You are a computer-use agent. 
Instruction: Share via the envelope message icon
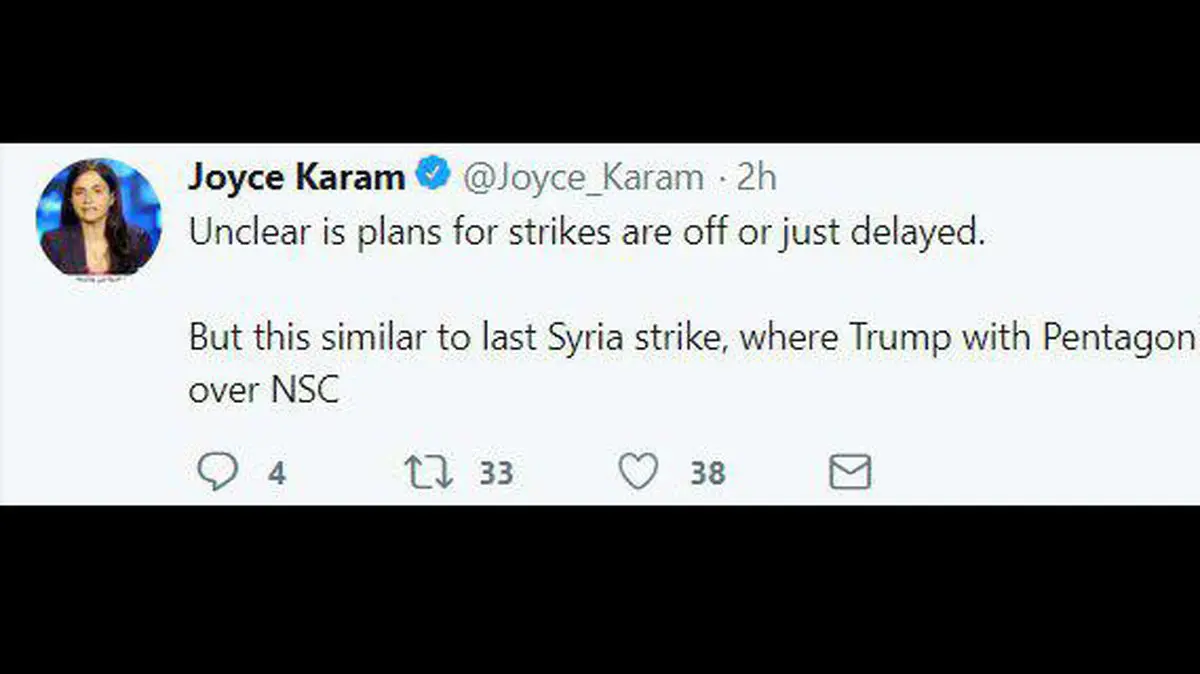(x=850, y=472)
